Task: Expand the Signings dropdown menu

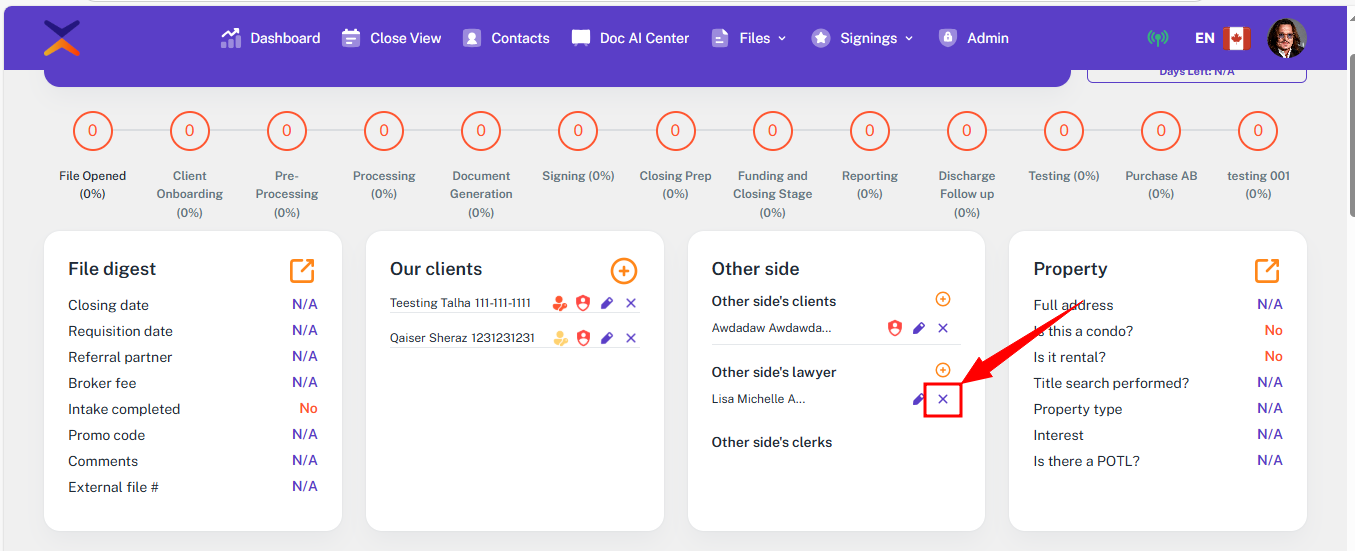Action: (863, 38)
